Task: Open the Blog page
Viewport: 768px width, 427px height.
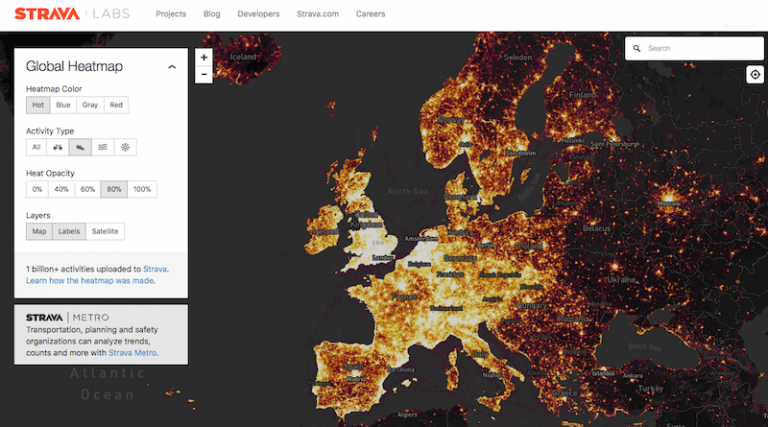Action: (x=212, y=14)
